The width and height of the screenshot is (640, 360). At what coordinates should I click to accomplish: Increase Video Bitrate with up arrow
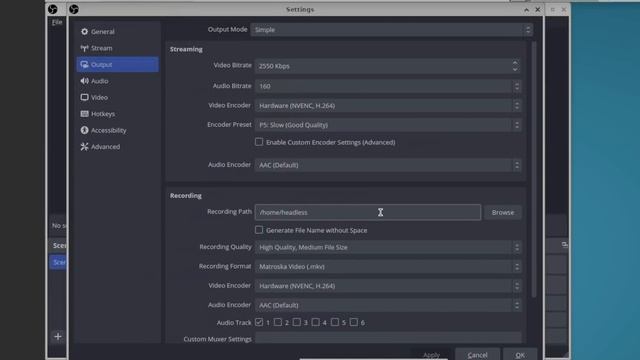515,62
